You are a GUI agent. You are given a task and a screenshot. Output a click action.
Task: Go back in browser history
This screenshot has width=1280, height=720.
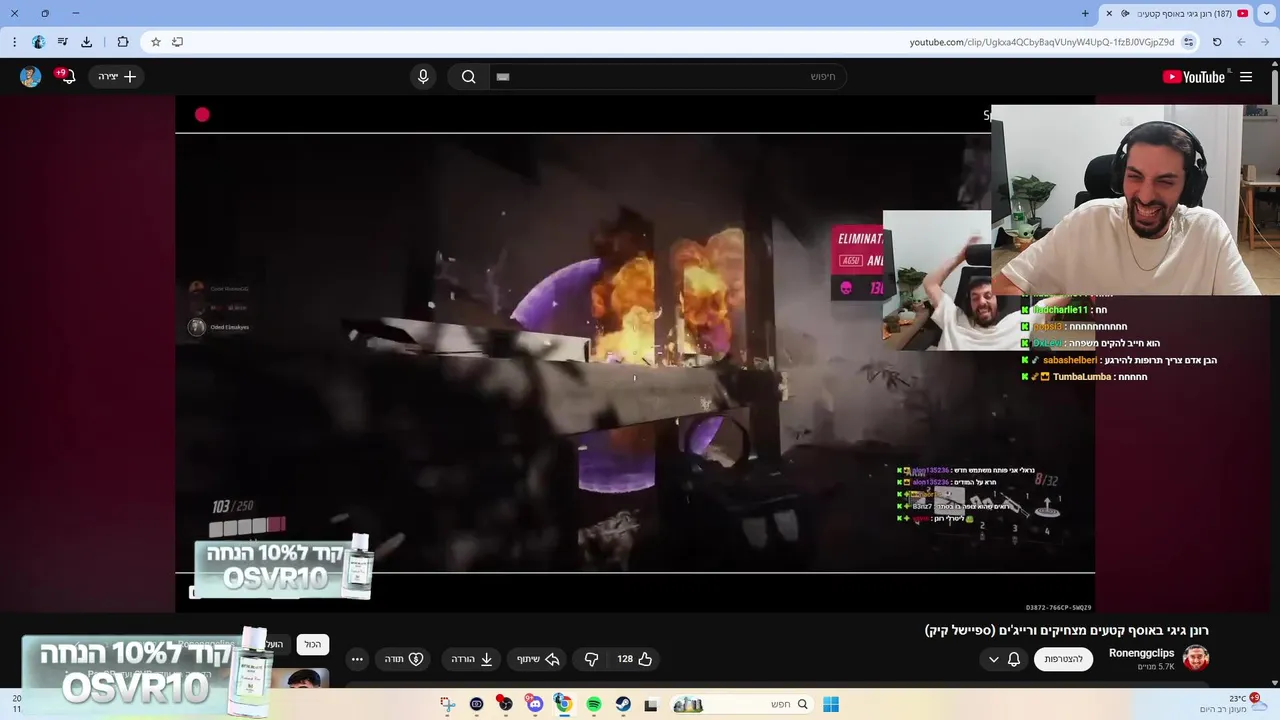click(1264, 42)
